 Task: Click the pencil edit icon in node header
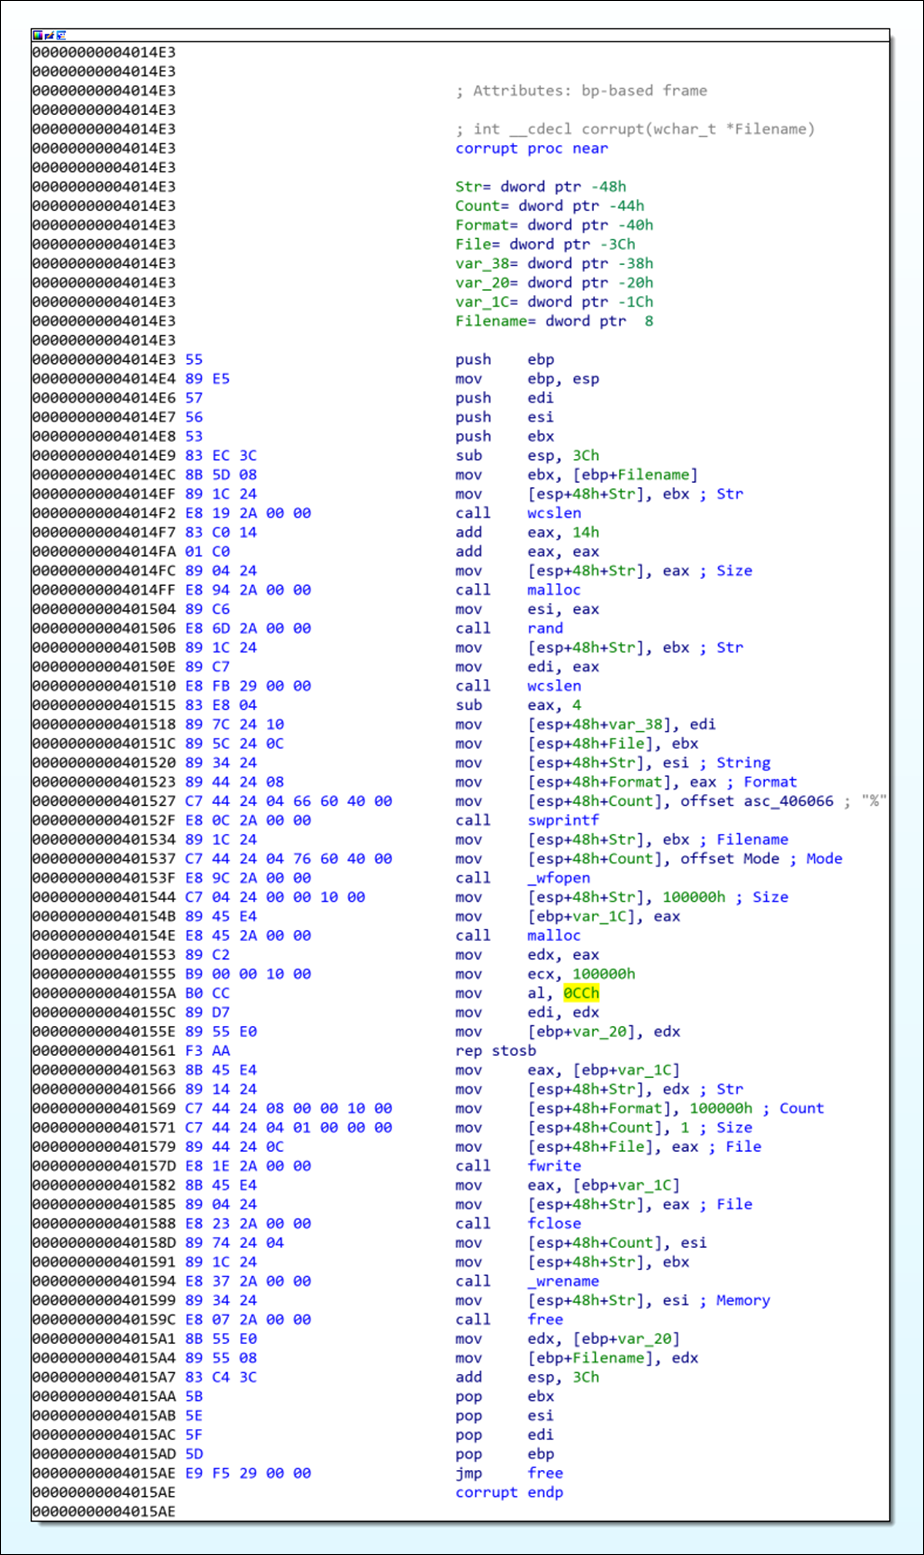pyautogui.click(x=48, y=36)
